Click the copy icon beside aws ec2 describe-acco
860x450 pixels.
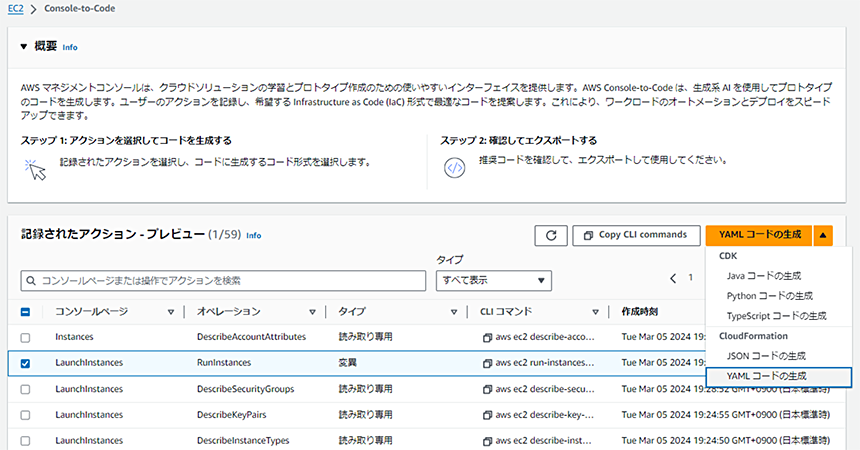[x=487, y=338]
